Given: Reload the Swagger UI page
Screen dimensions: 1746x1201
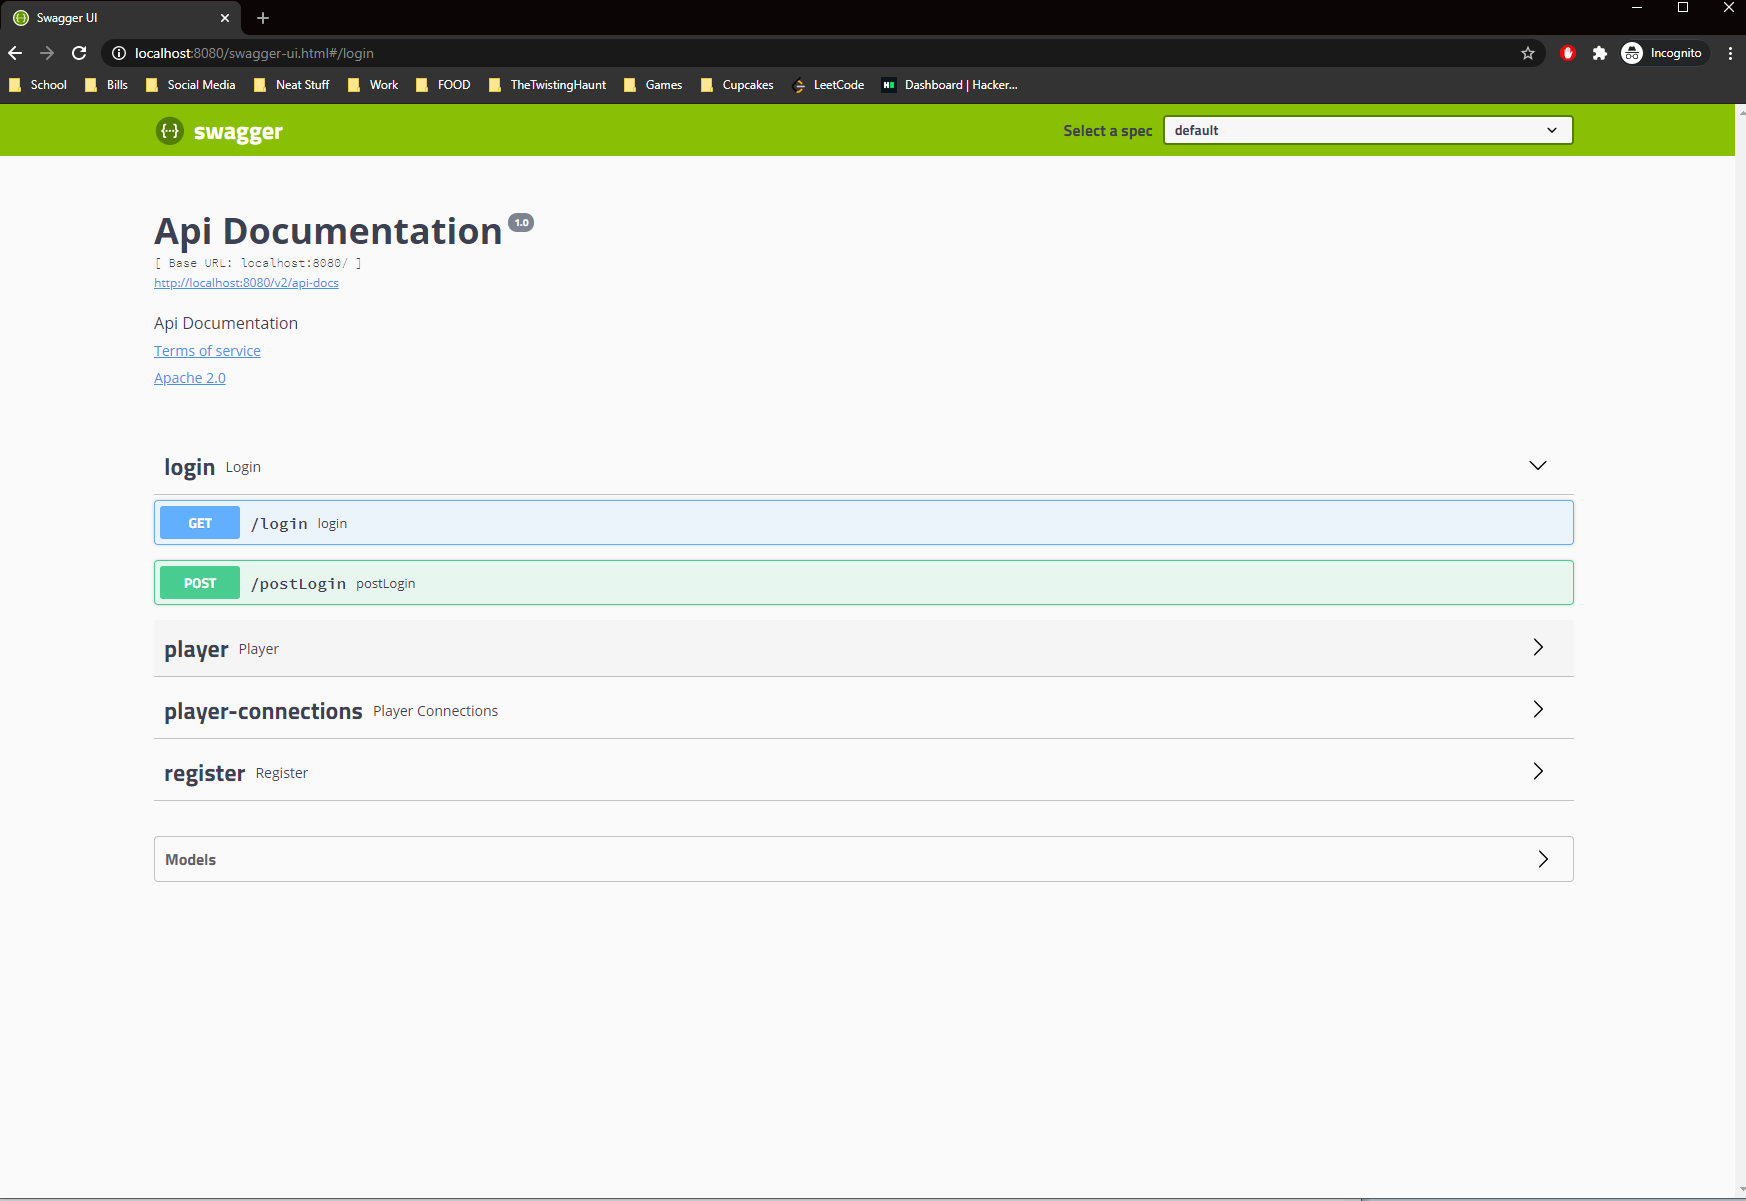Looking at the screenshot, I should click(x=79, y=53).
